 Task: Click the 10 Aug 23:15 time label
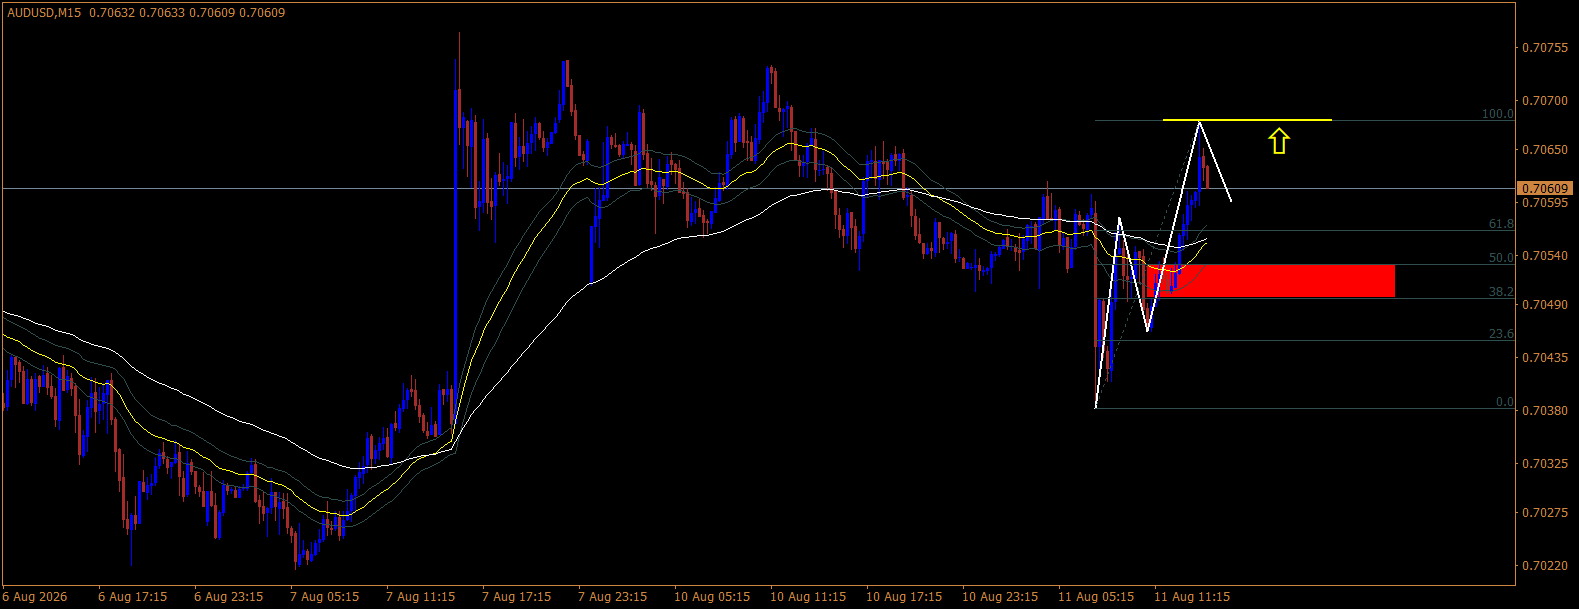click(x=1000, y=597)
